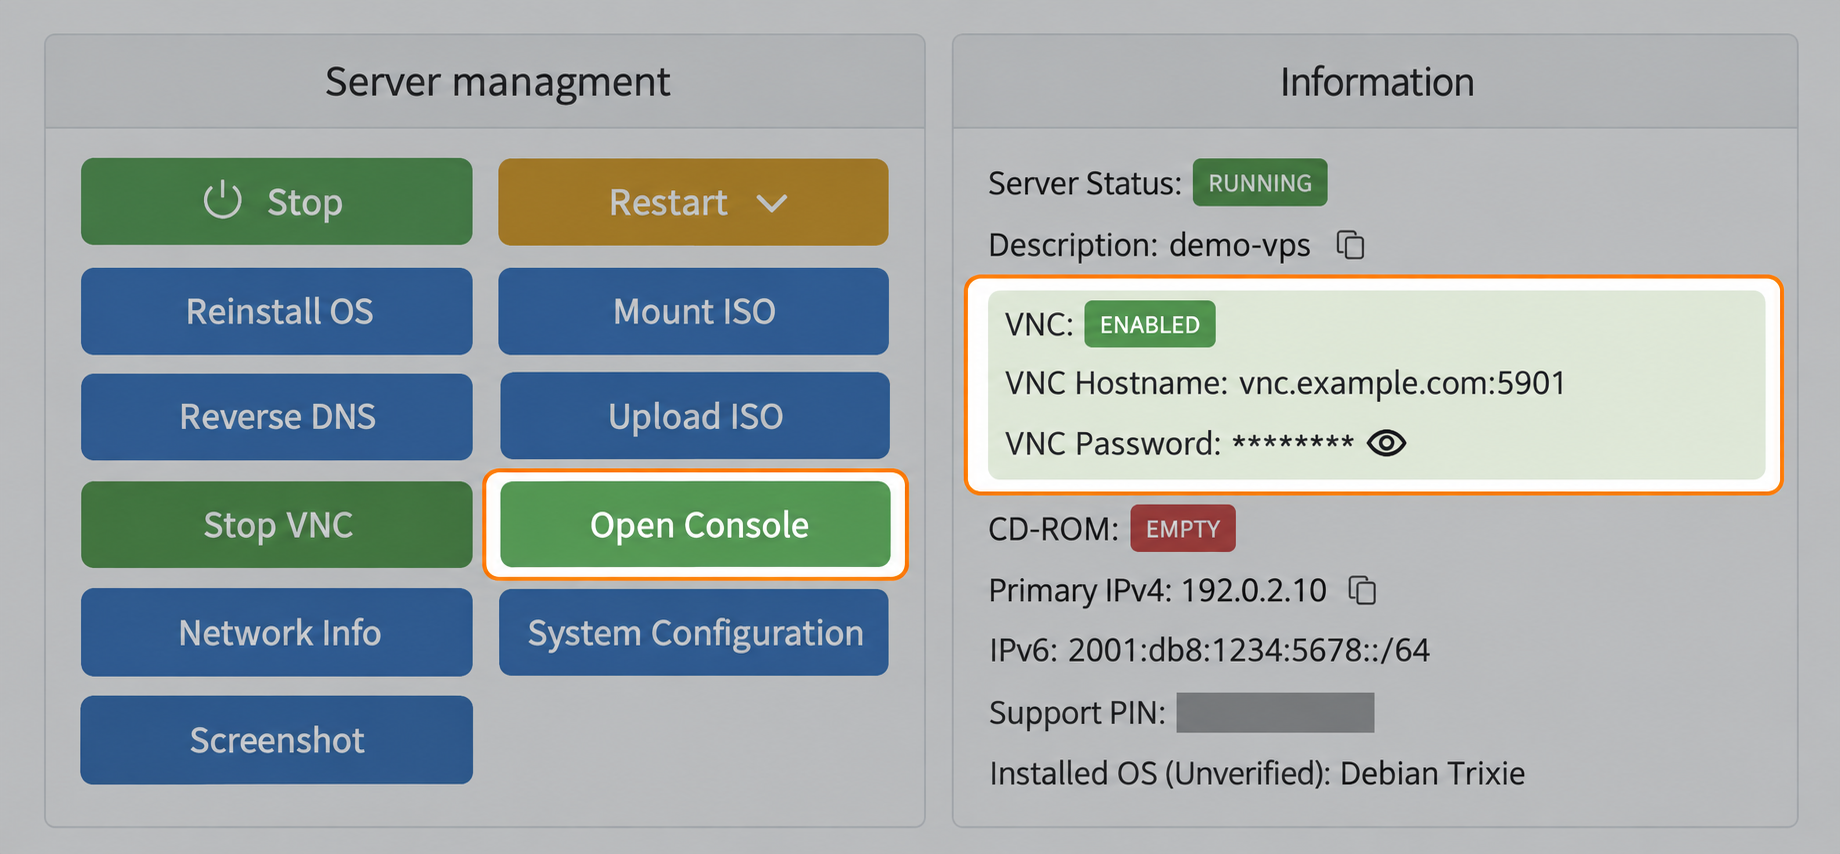Click the RUNNING status badge
Image resolution: width=1840 pixels, height=854 pixels.
click(1260, 183)
